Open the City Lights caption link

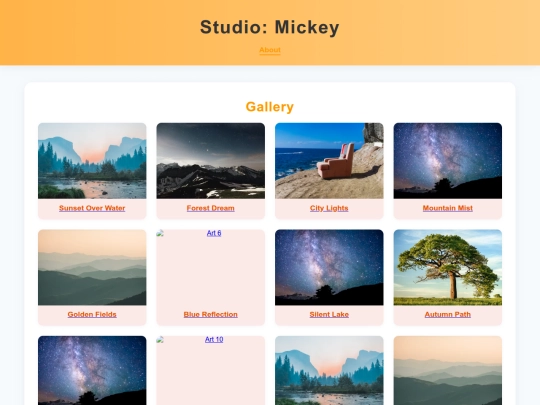point(329,208)
